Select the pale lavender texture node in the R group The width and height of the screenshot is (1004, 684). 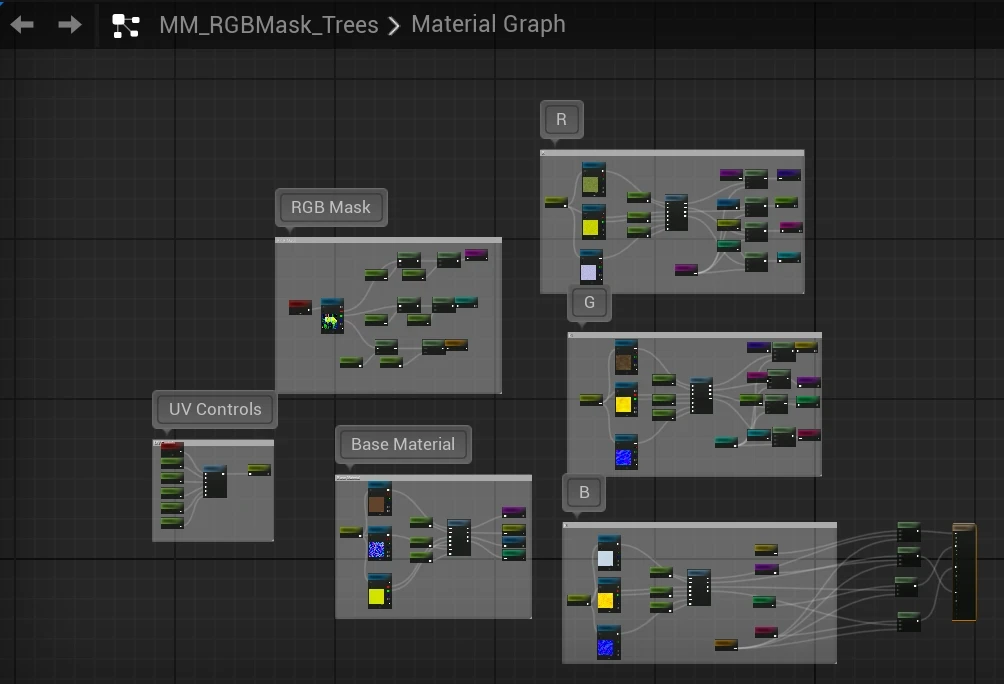tap(592, 268)
